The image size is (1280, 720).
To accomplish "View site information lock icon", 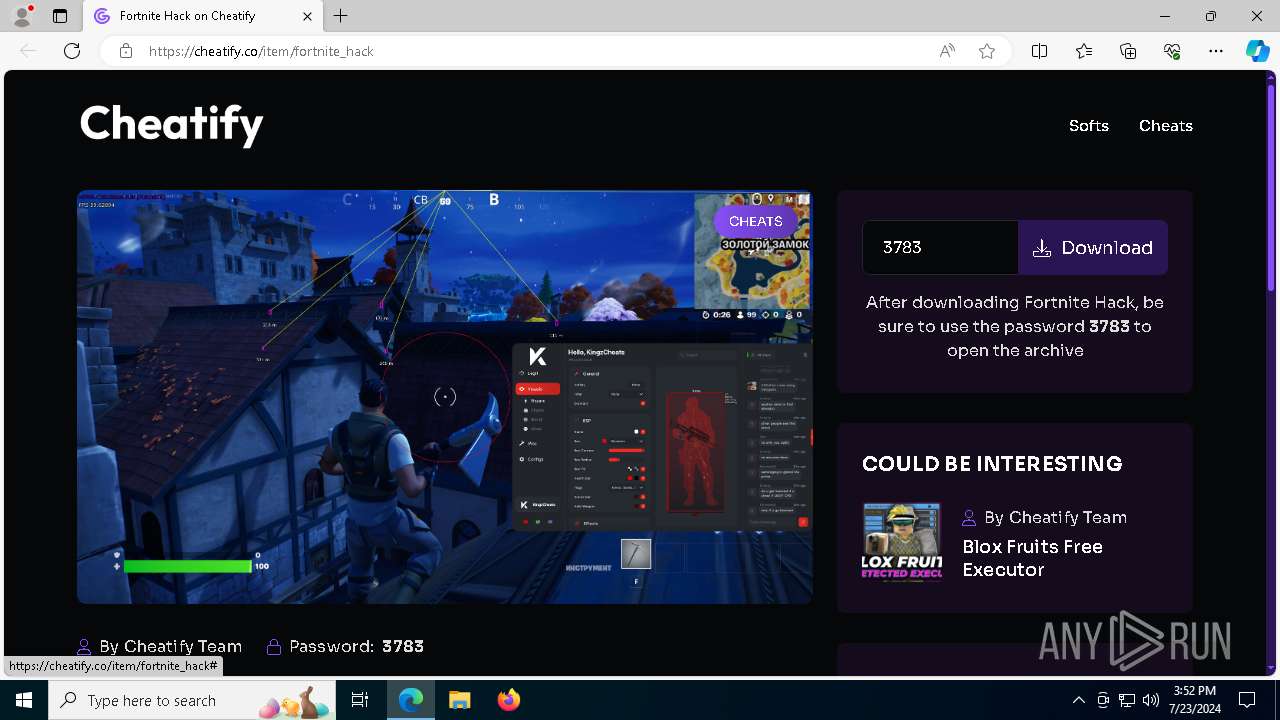I will click(x=126, y=51).
